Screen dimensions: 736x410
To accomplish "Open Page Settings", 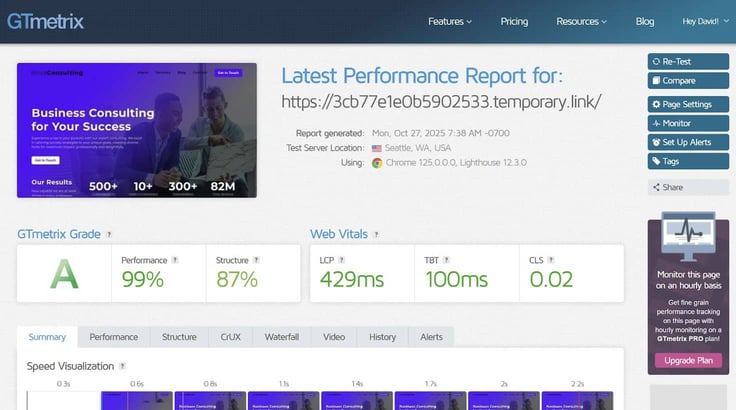I will click(688, 104).
